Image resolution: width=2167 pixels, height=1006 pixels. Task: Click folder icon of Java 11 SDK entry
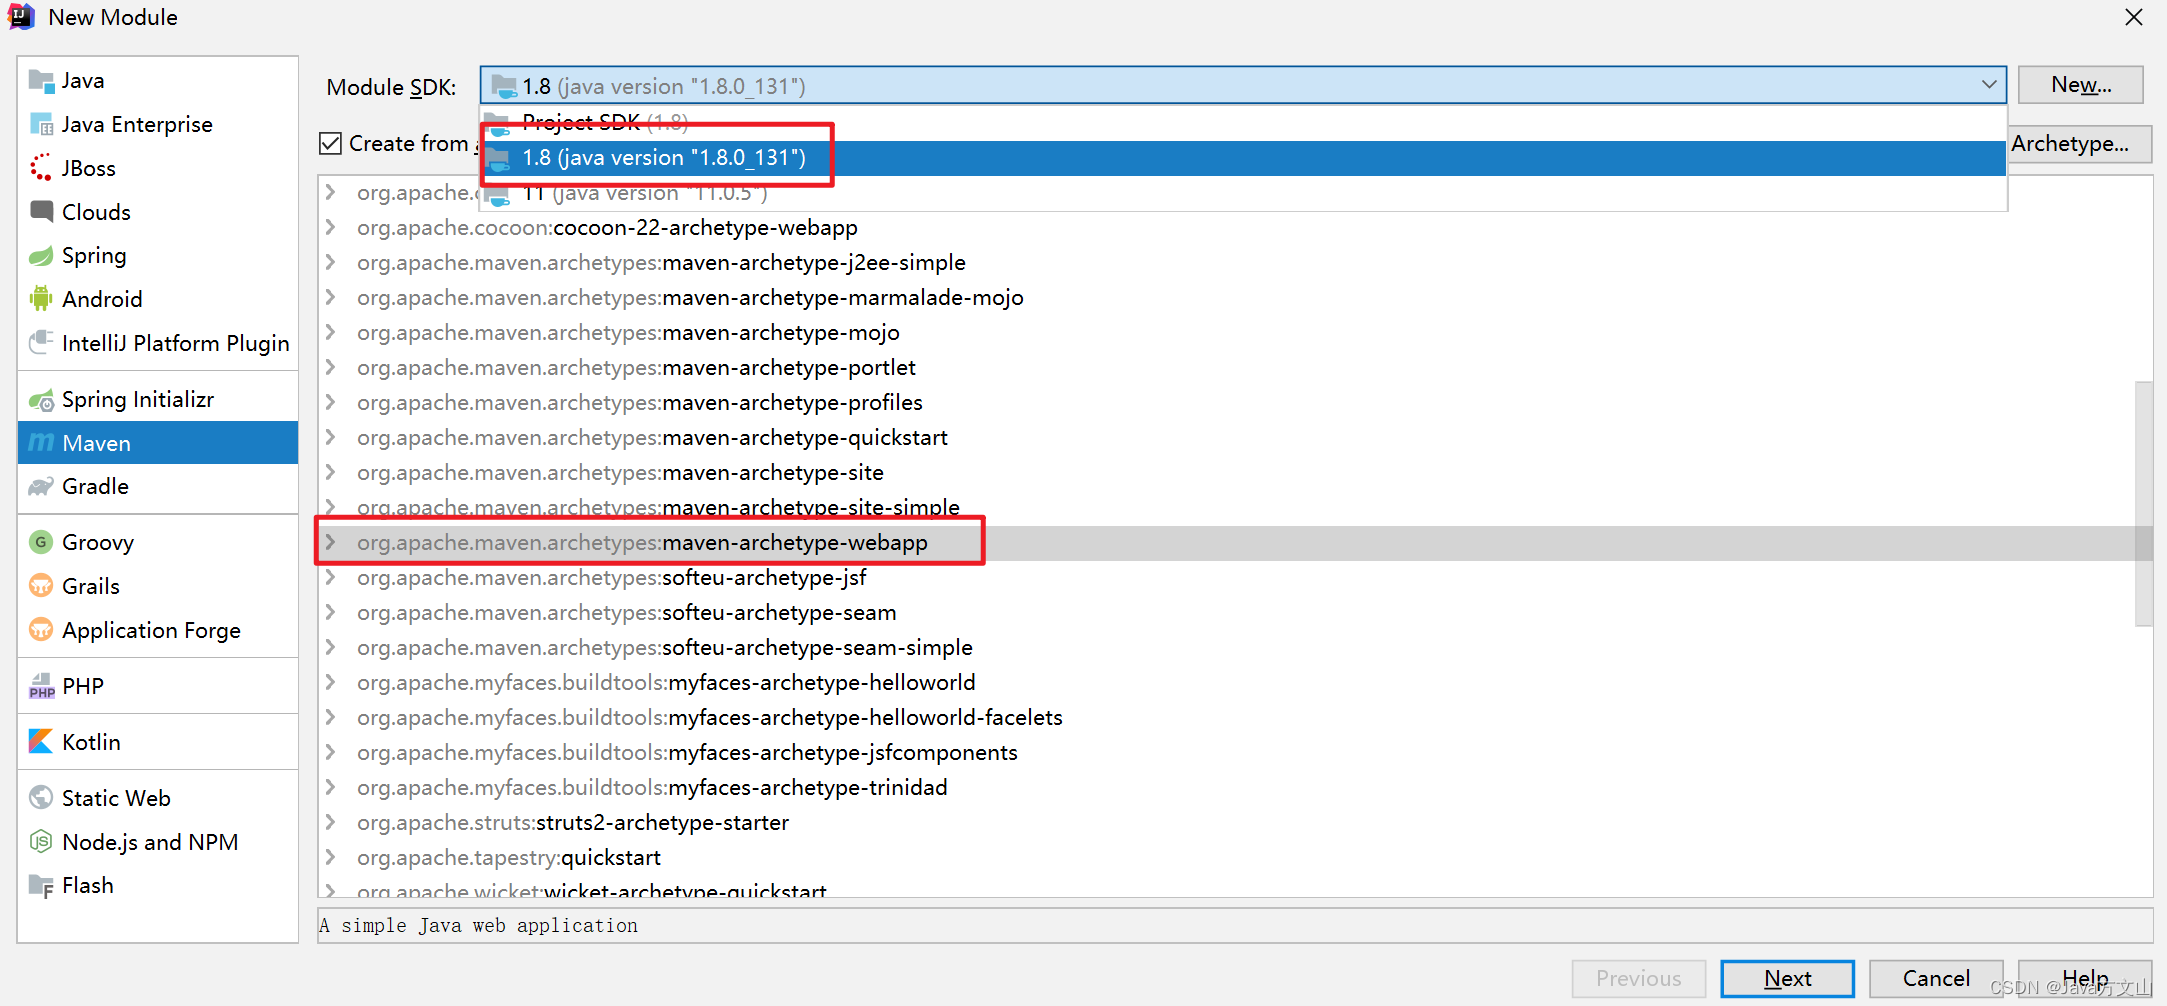coord(500,194)
